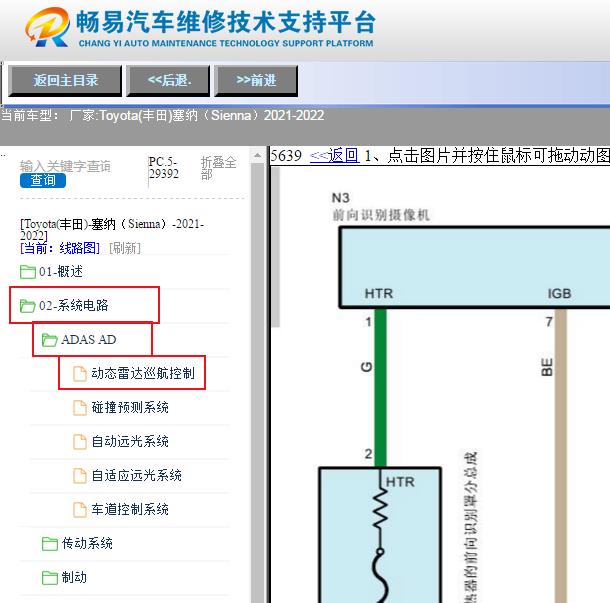Click the 查询 search button

click(43, 180)
